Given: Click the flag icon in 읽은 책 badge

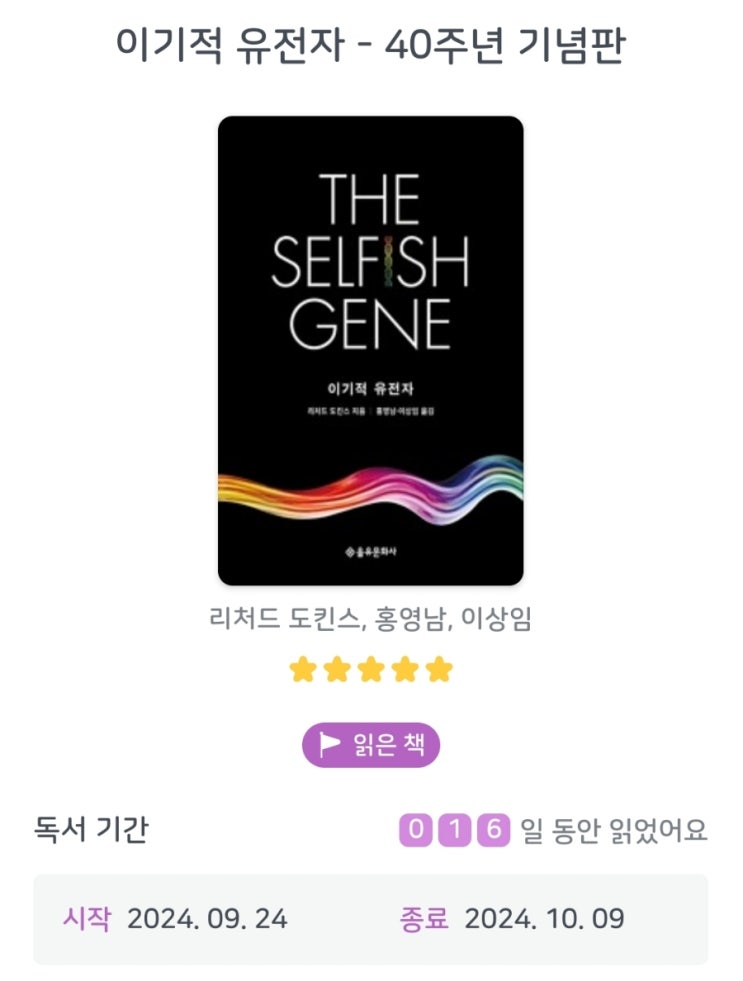Looking at the screenshot, I should [329, 745].
